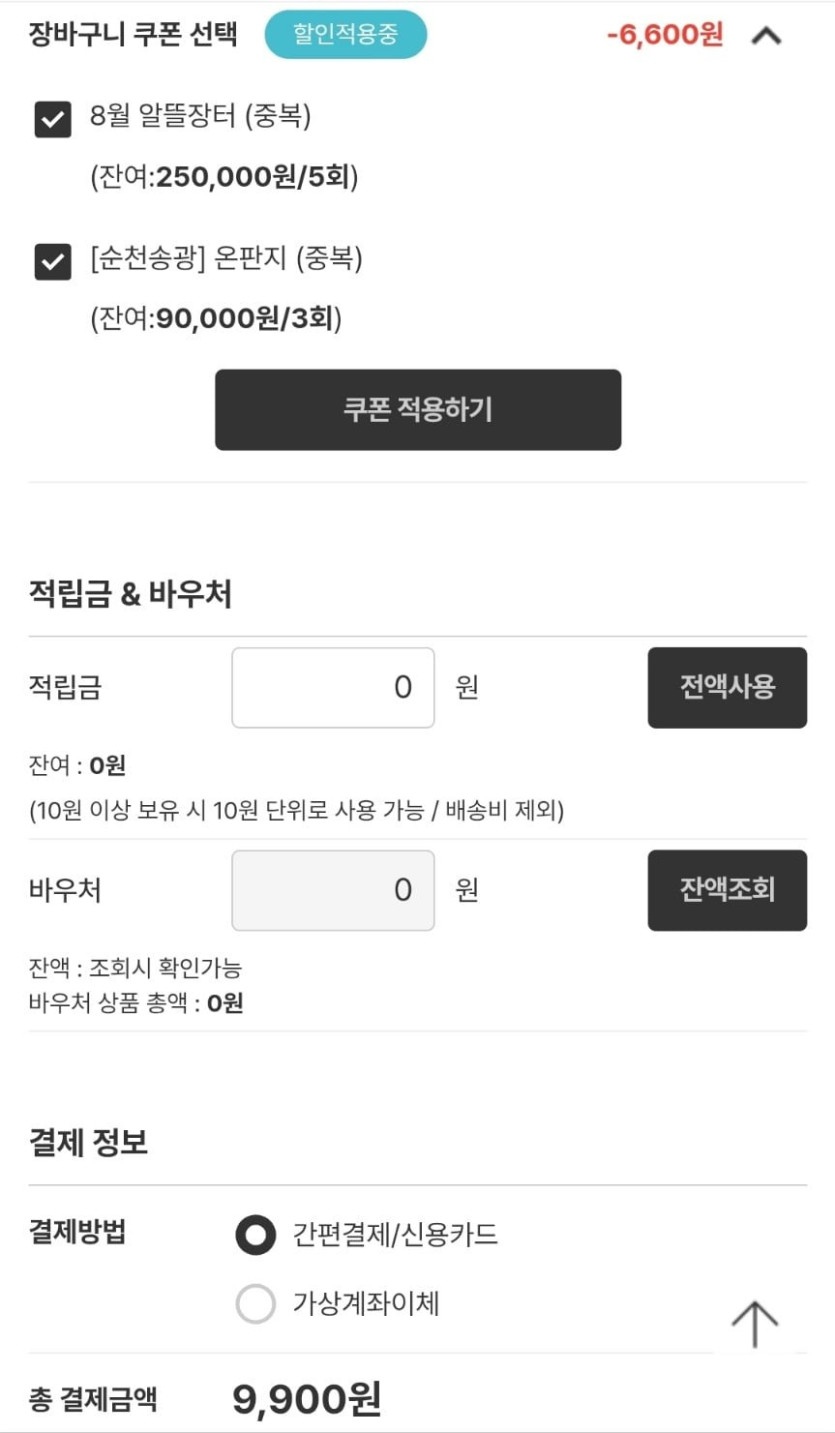
Task: Click the 할인적용중 status badge
Action: (x=345, y=35)
